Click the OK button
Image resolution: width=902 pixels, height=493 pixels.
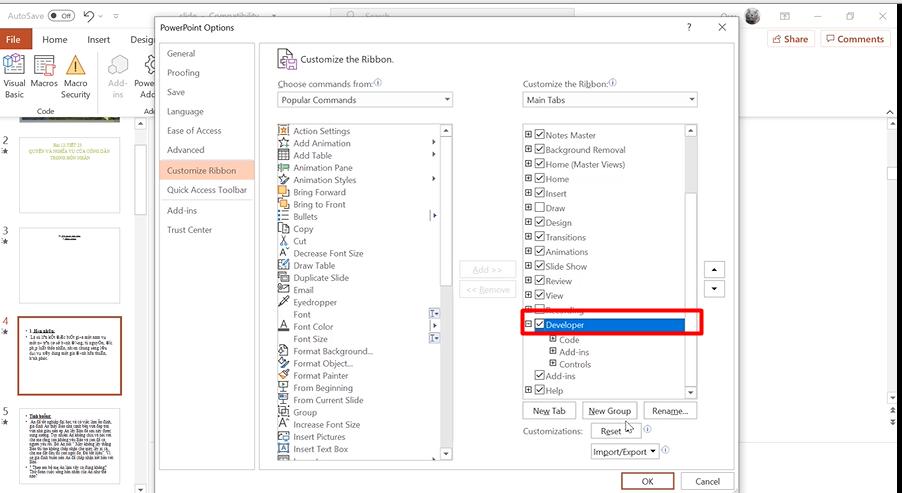tap(647, 481)
